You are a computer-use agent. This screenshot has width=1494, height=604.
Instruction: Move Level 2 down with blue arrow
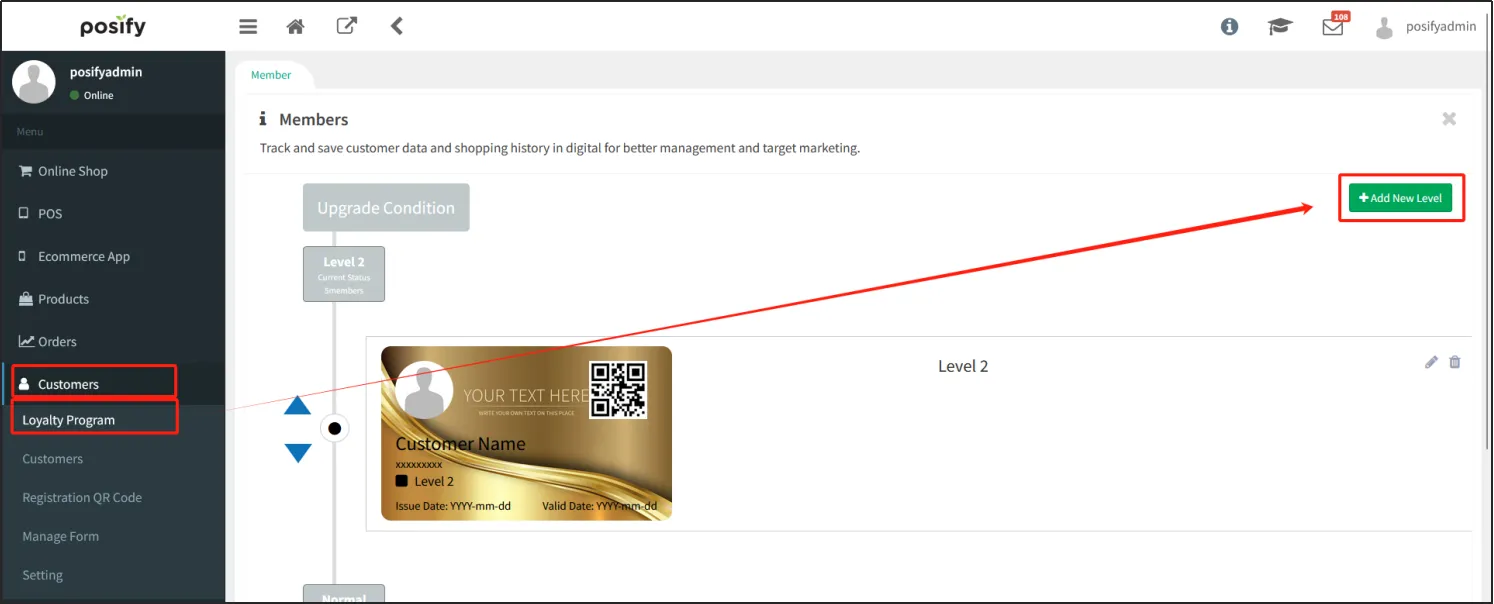pos(298,453)
